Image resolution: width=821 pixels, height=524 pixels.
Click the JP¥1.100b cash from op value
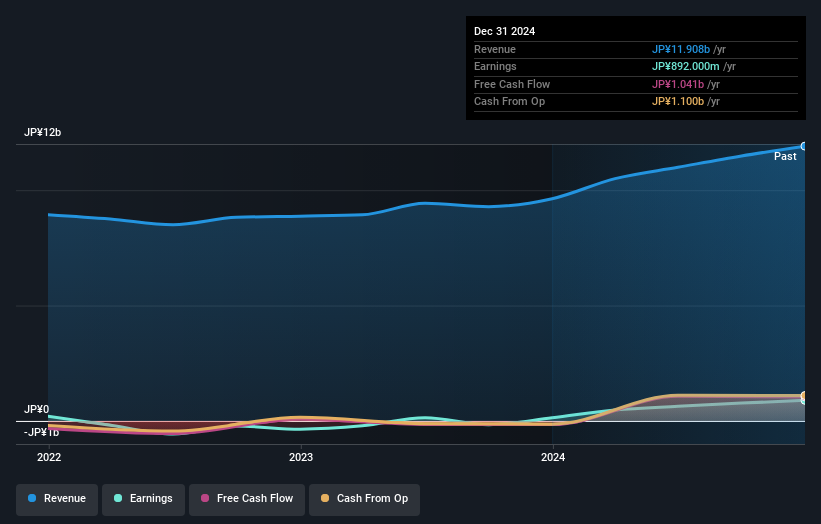coord(678,102)
